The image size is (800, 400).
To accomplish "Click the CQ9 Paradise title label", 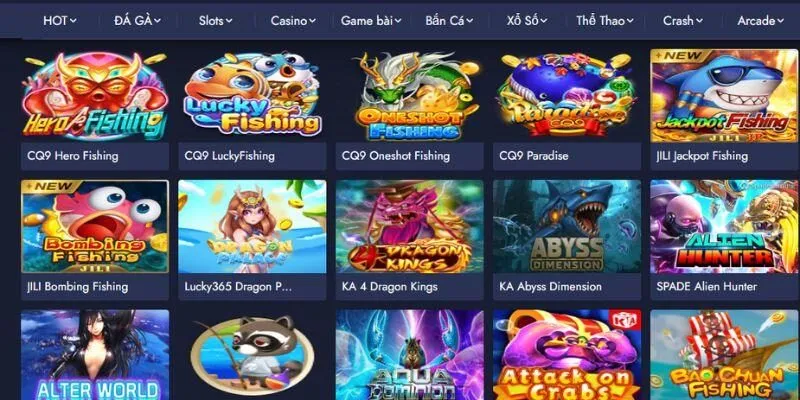I will (534, 156).
